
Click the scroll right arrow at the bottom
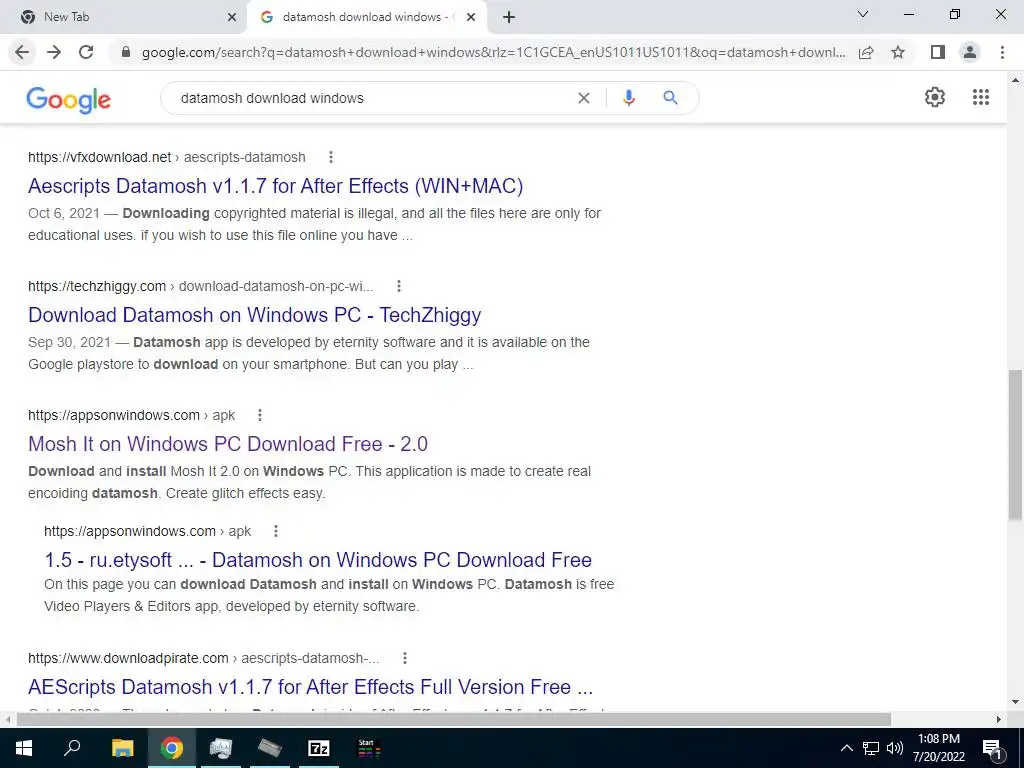(x=999, y=719)
